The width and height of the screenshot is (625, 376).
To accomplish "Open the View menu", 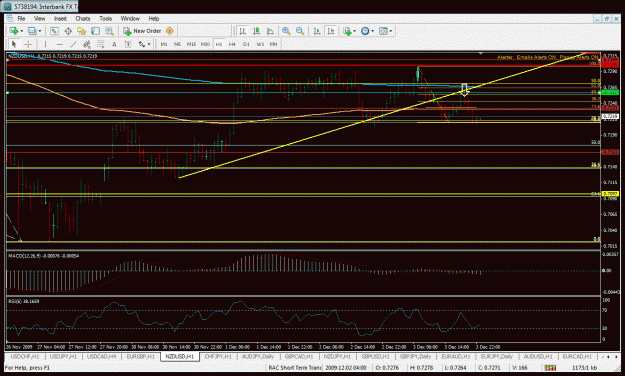I will point(39,18).
